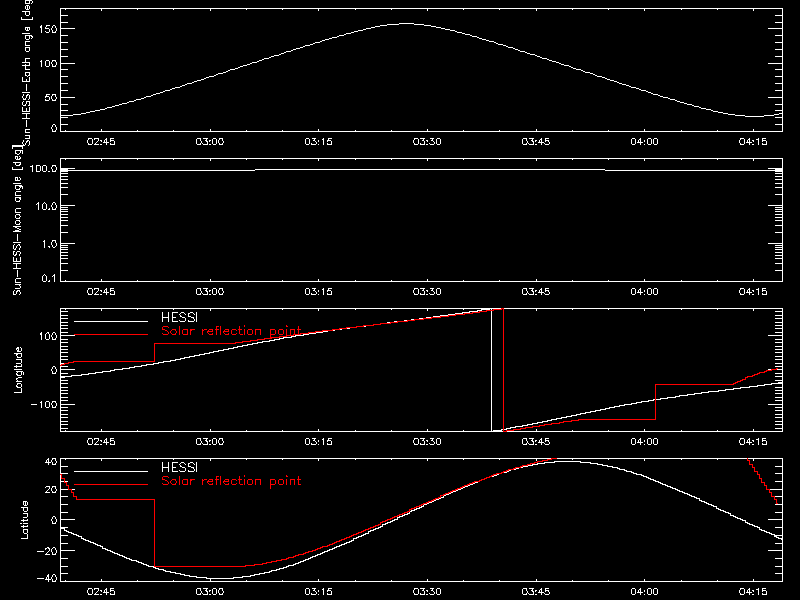Click 03:30 under the Earth angle plot
The width and height of the screenshot is (800, 600).
point(427,142)
